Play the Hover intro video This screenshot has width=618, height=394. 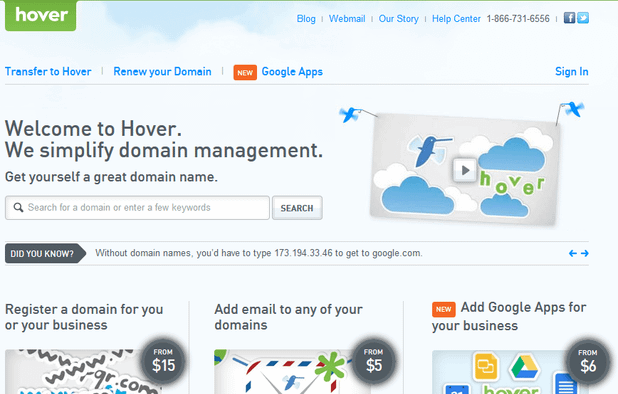(x=465, y=170)
